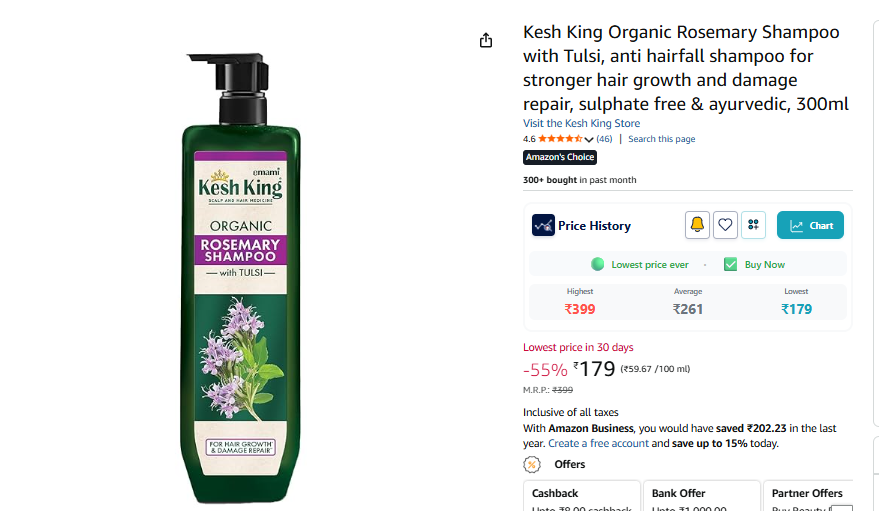Click Create a free account link
Screen dimensions: 879x511
(x=598, y=443)
